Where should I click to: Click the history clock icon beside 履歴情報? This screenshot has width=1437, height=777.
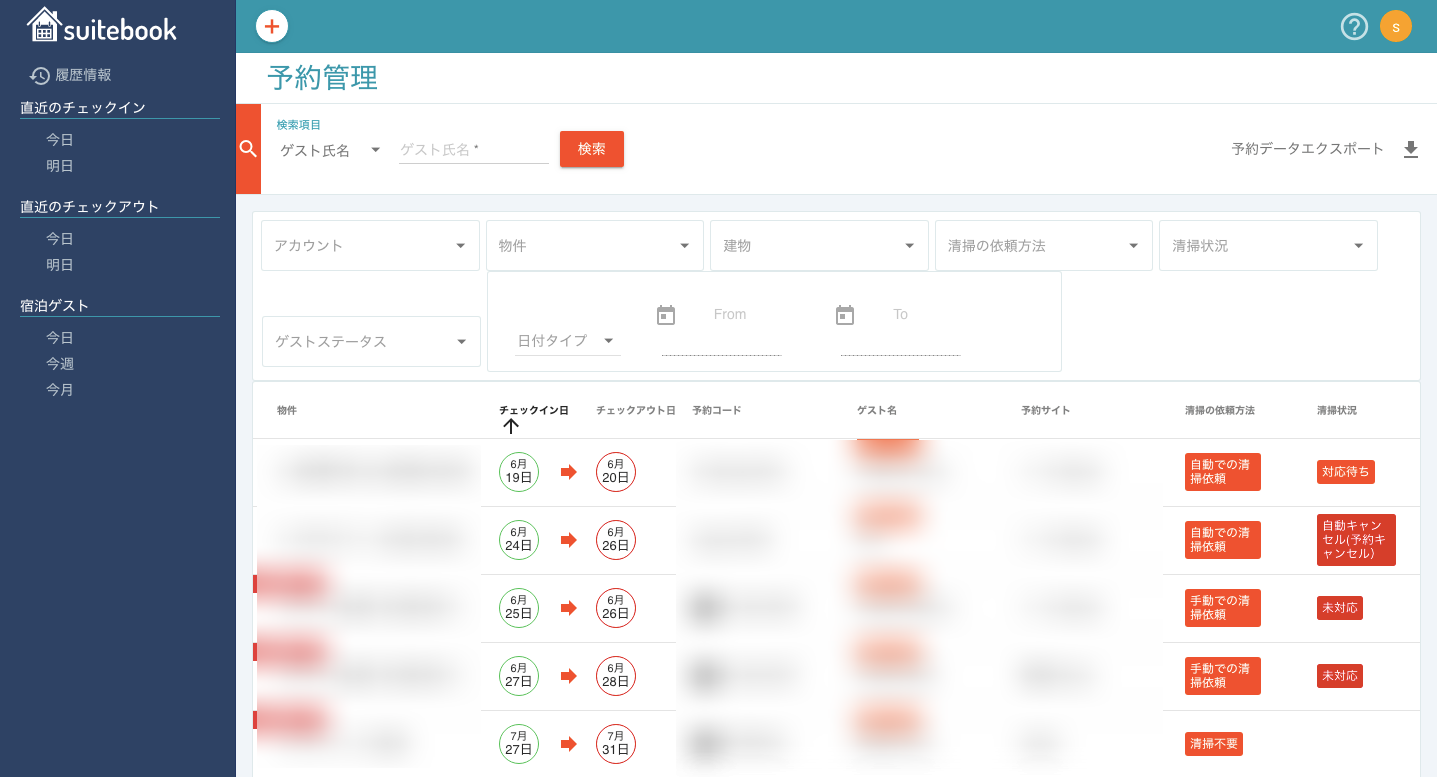[x=40, y=75]
